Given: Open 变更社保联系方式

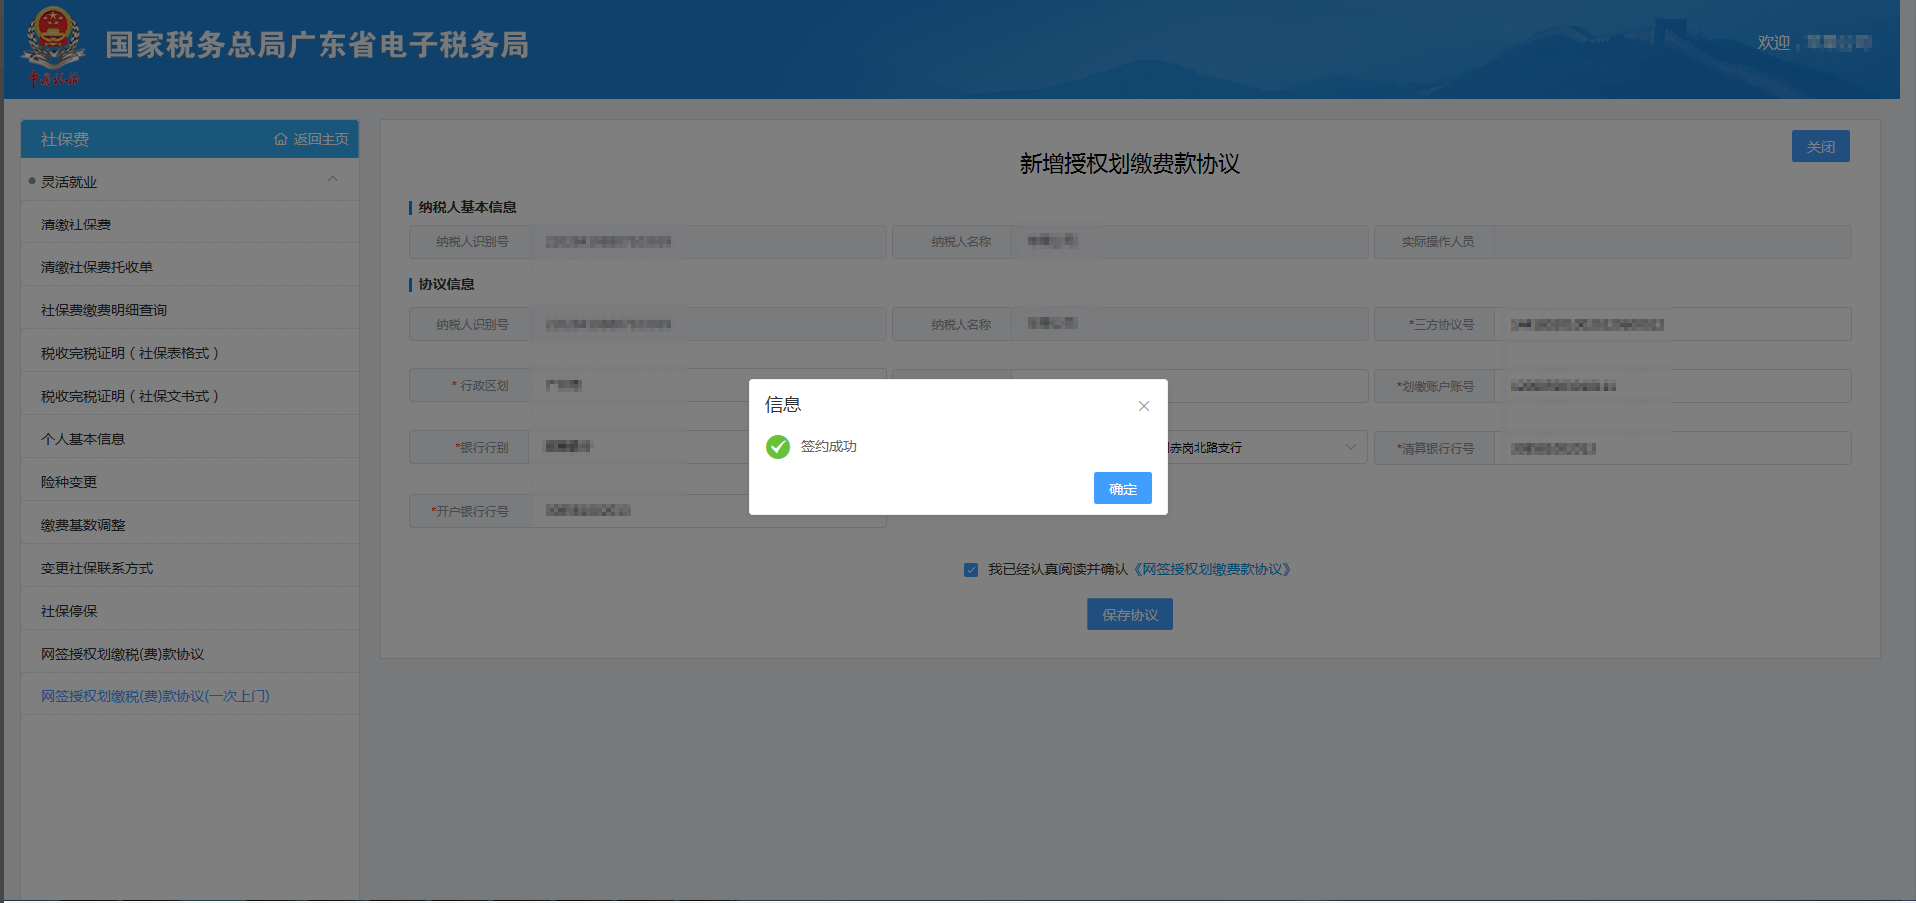Looking at the screenshot, I should pos(95,567).
